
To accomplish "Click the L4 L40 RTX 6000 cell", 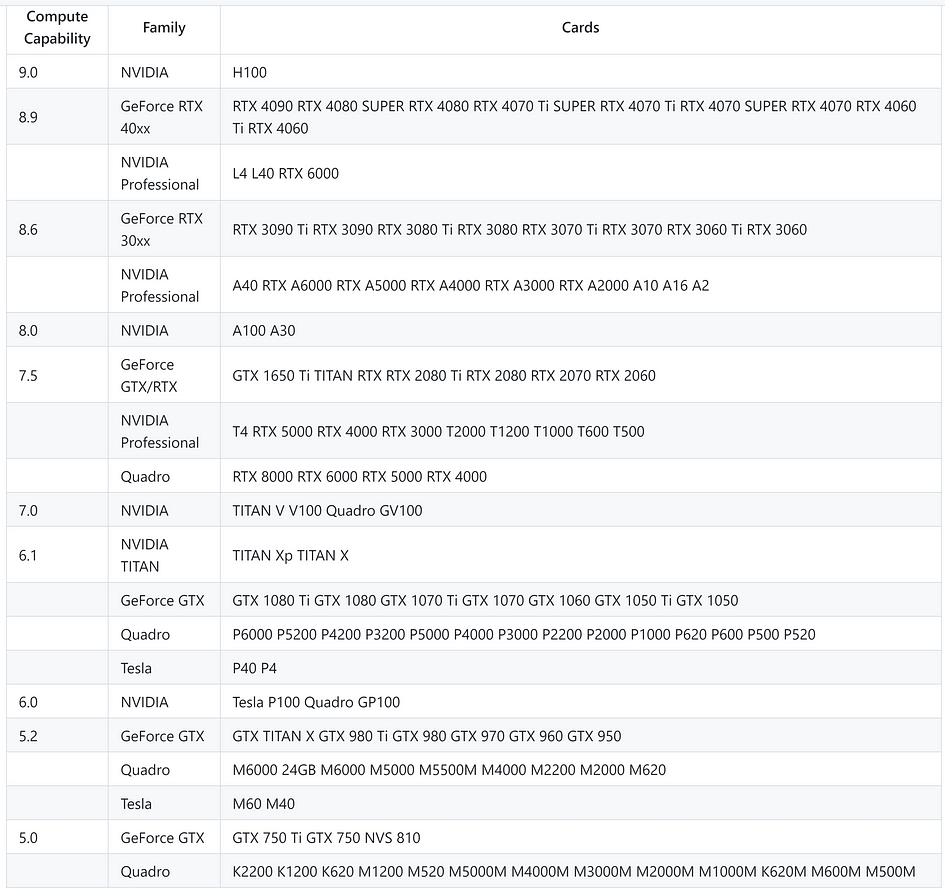I will click(x=580, y=173).
